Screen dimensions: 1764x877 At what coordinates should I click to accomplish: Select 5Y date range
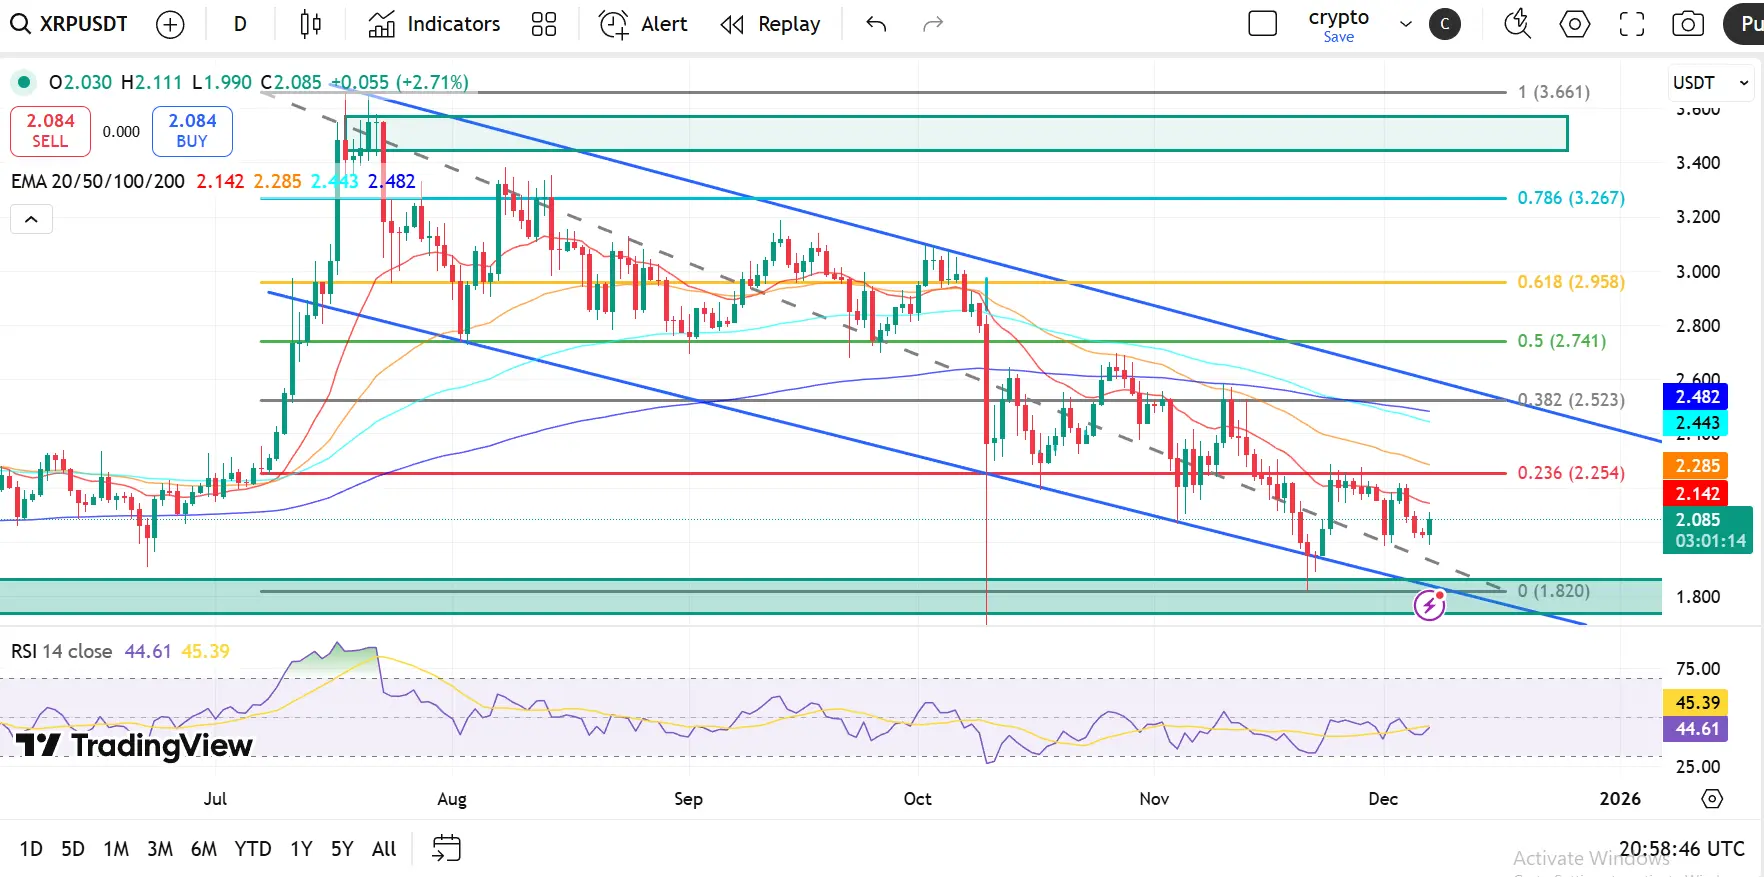click(x=342, y=849)
